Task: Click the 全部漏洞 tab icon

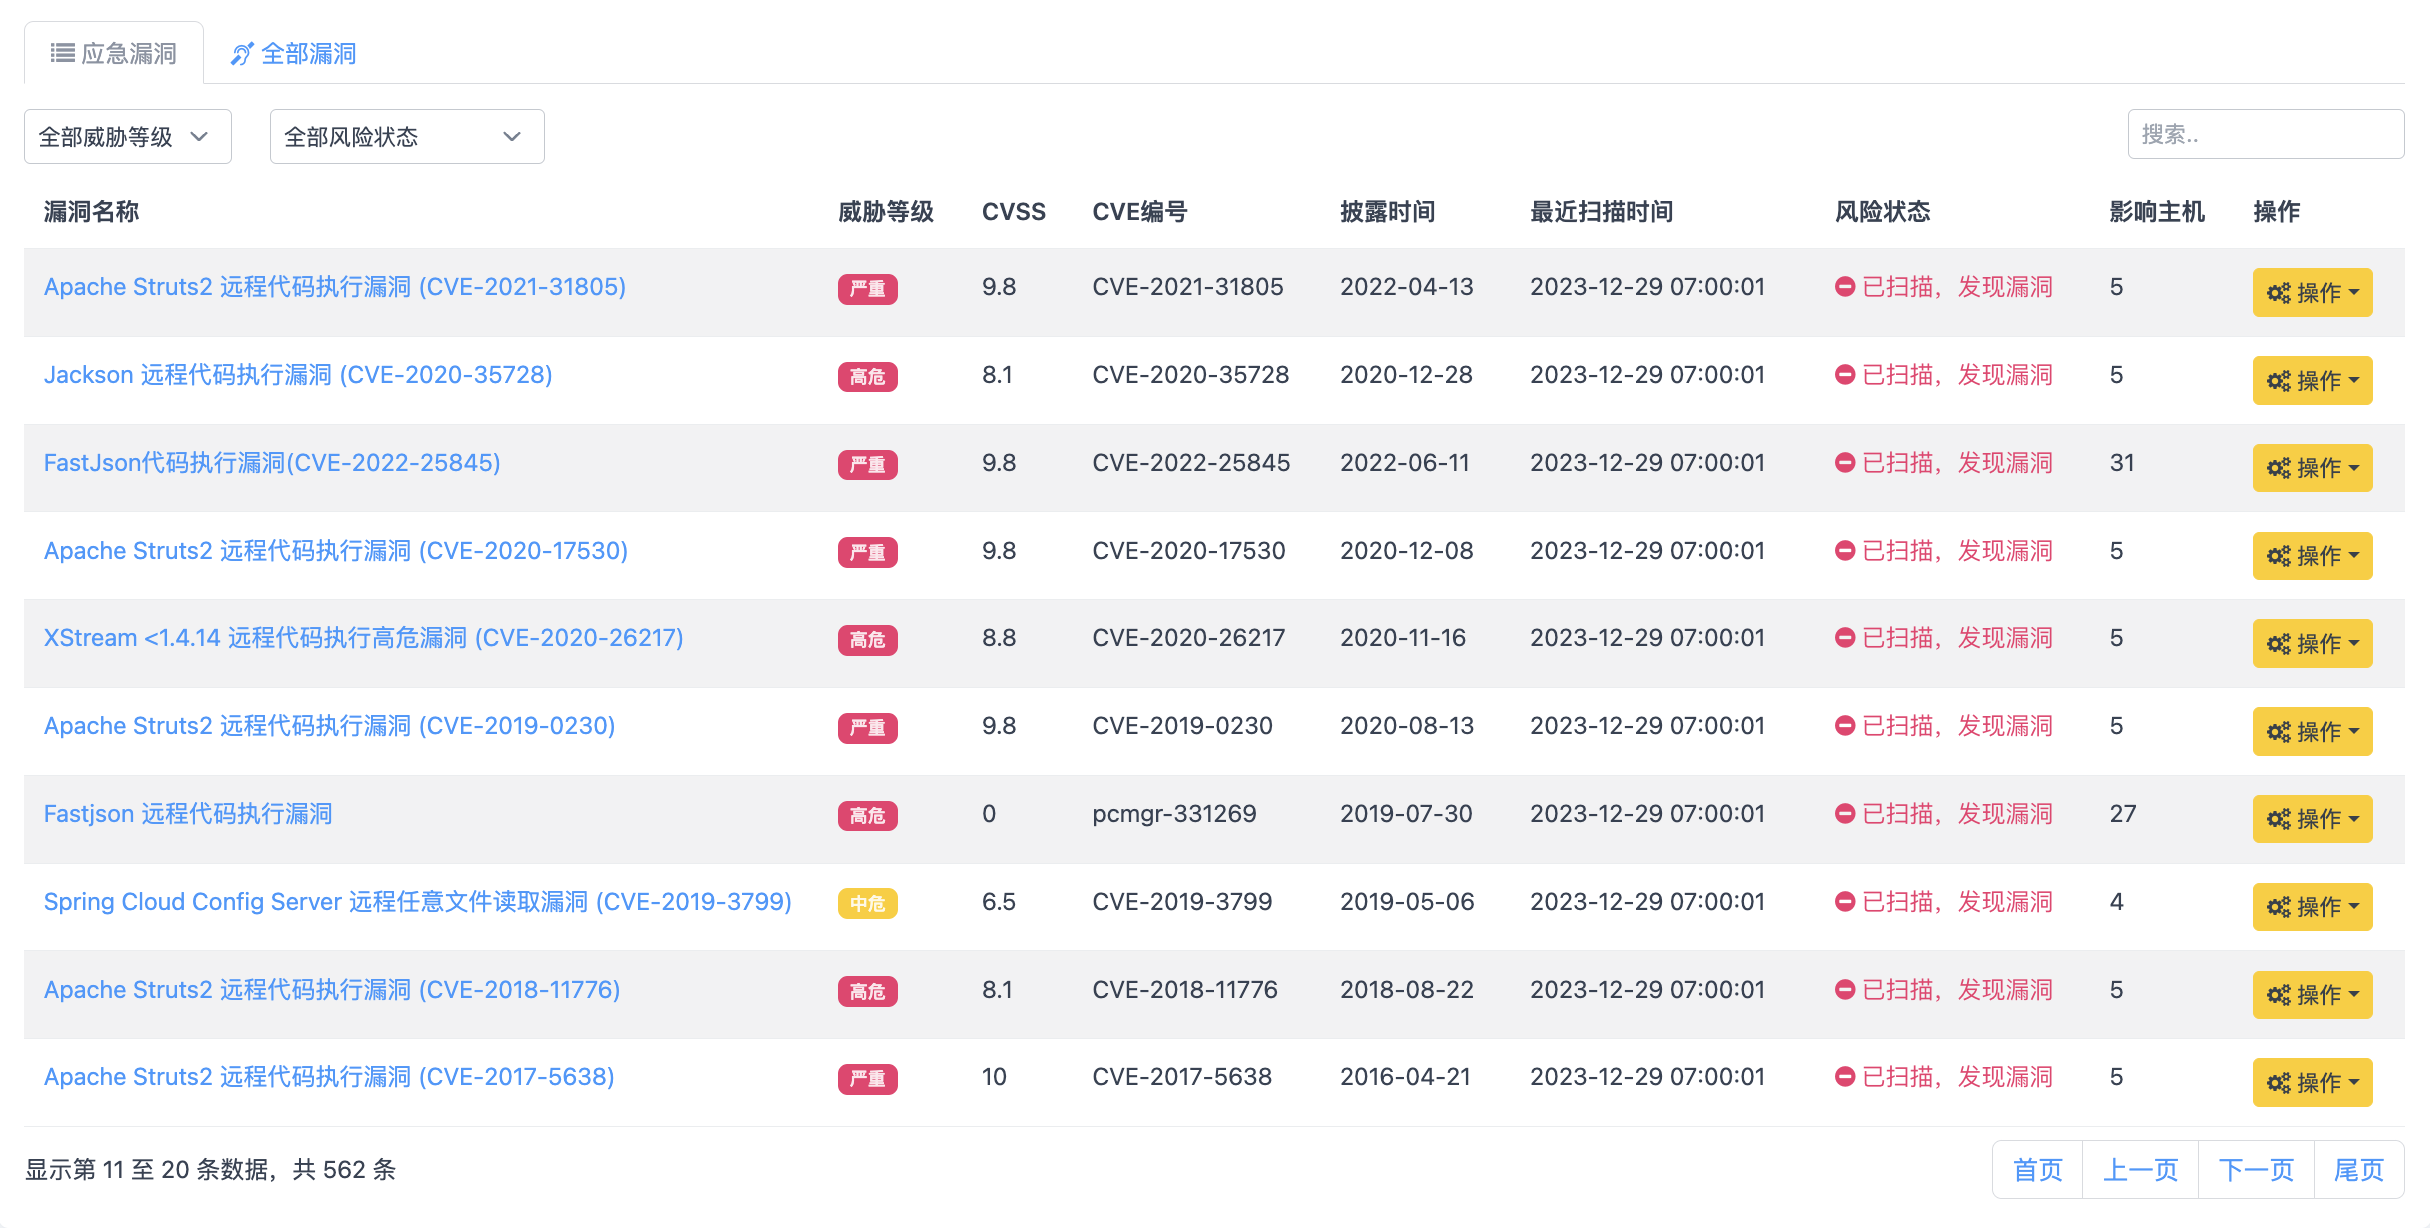Action: coord(241,54)
